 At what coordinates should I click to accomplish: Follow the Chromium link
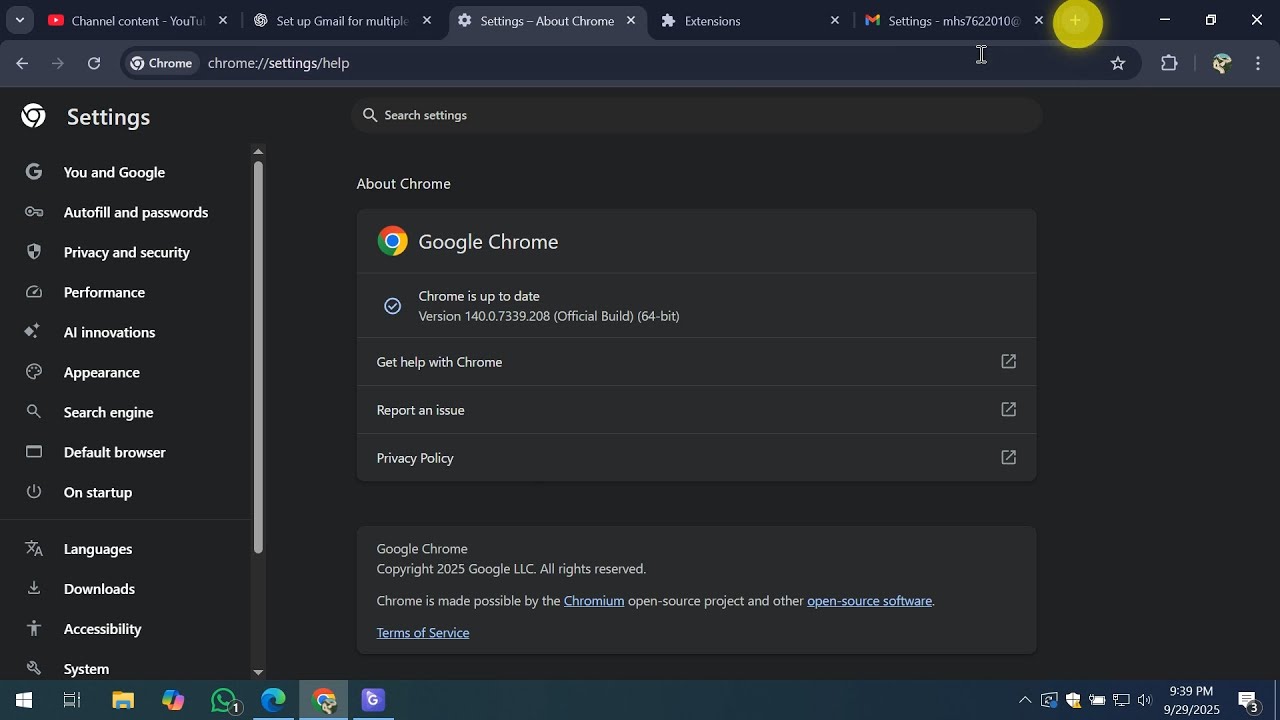(594, 601)
